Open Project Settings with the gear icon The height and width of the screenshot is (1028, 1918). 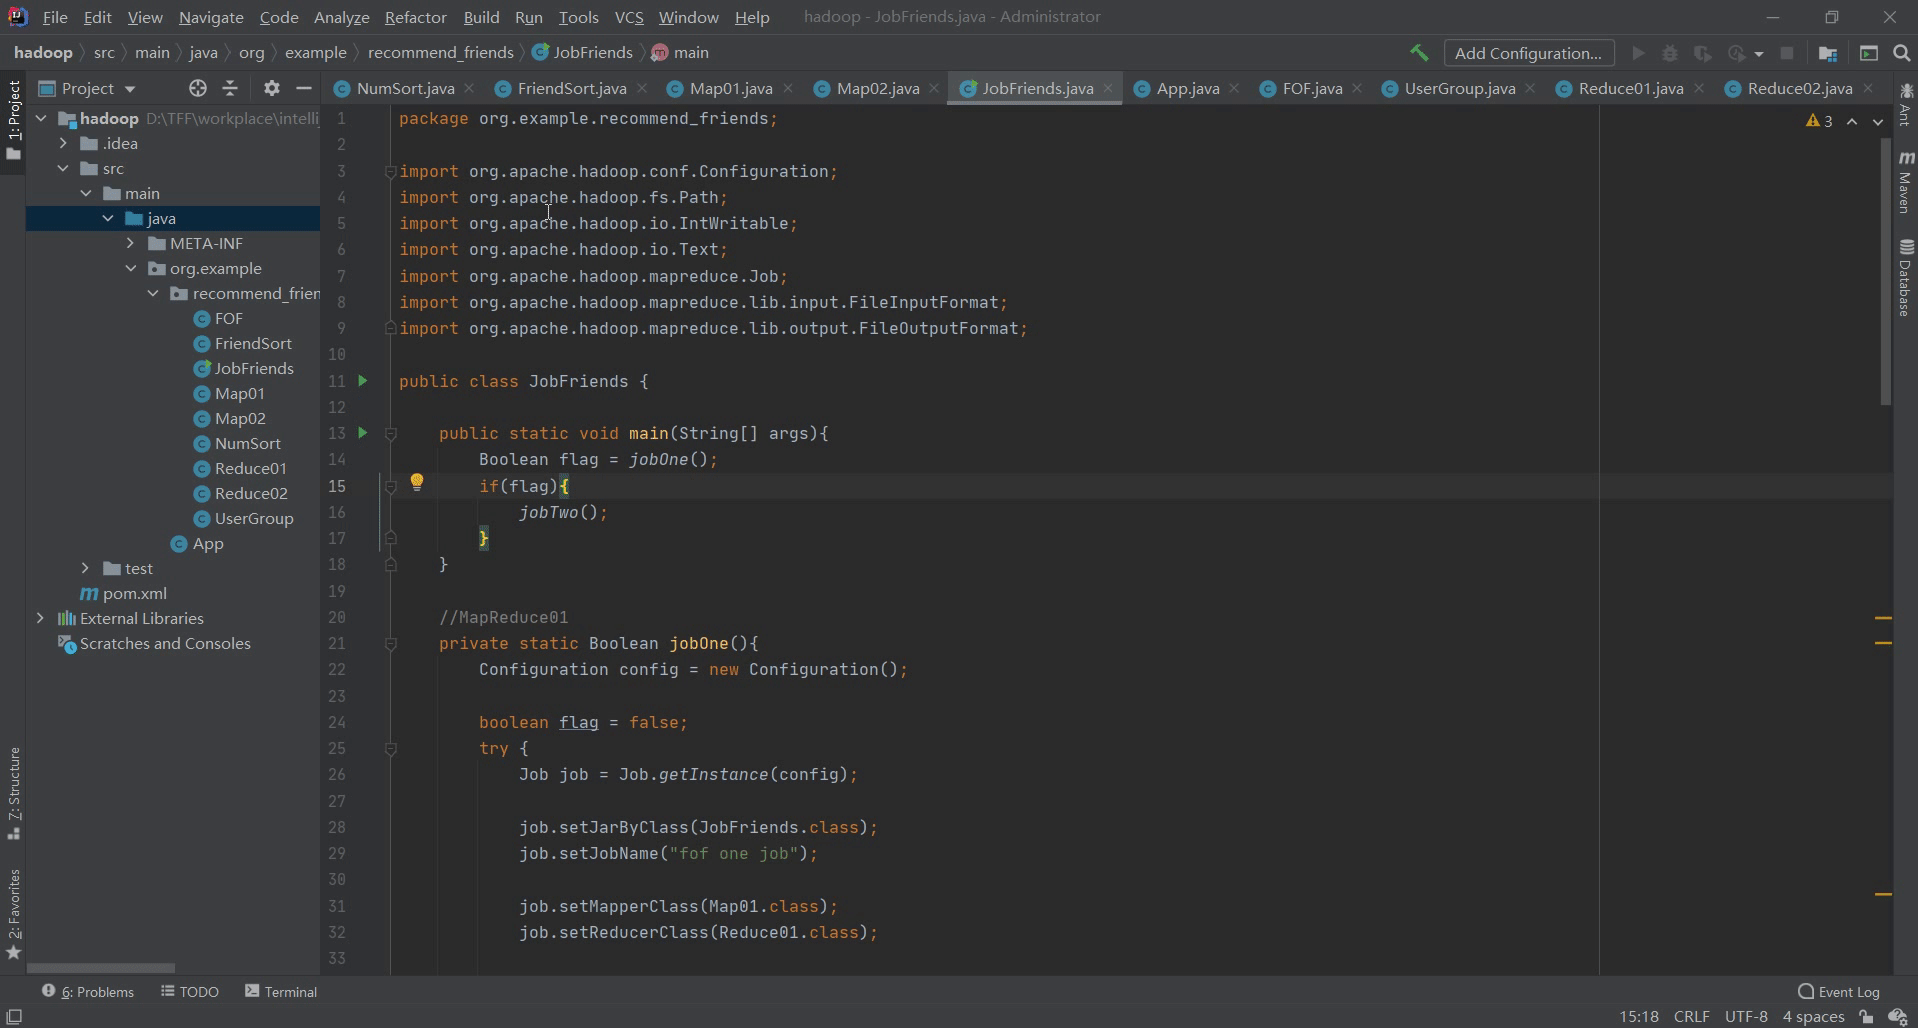(x=271, y=88)
